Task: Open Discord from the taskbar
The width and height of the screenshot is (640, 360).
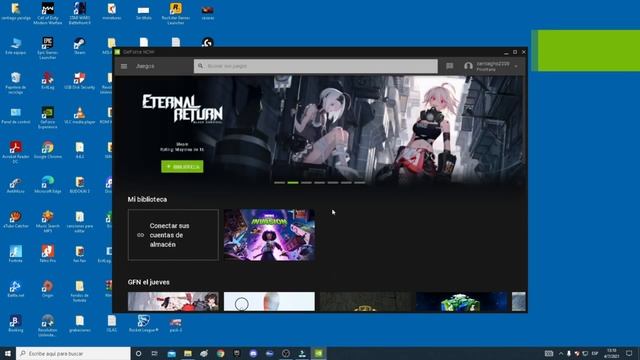Action: (x=253, y=353)
